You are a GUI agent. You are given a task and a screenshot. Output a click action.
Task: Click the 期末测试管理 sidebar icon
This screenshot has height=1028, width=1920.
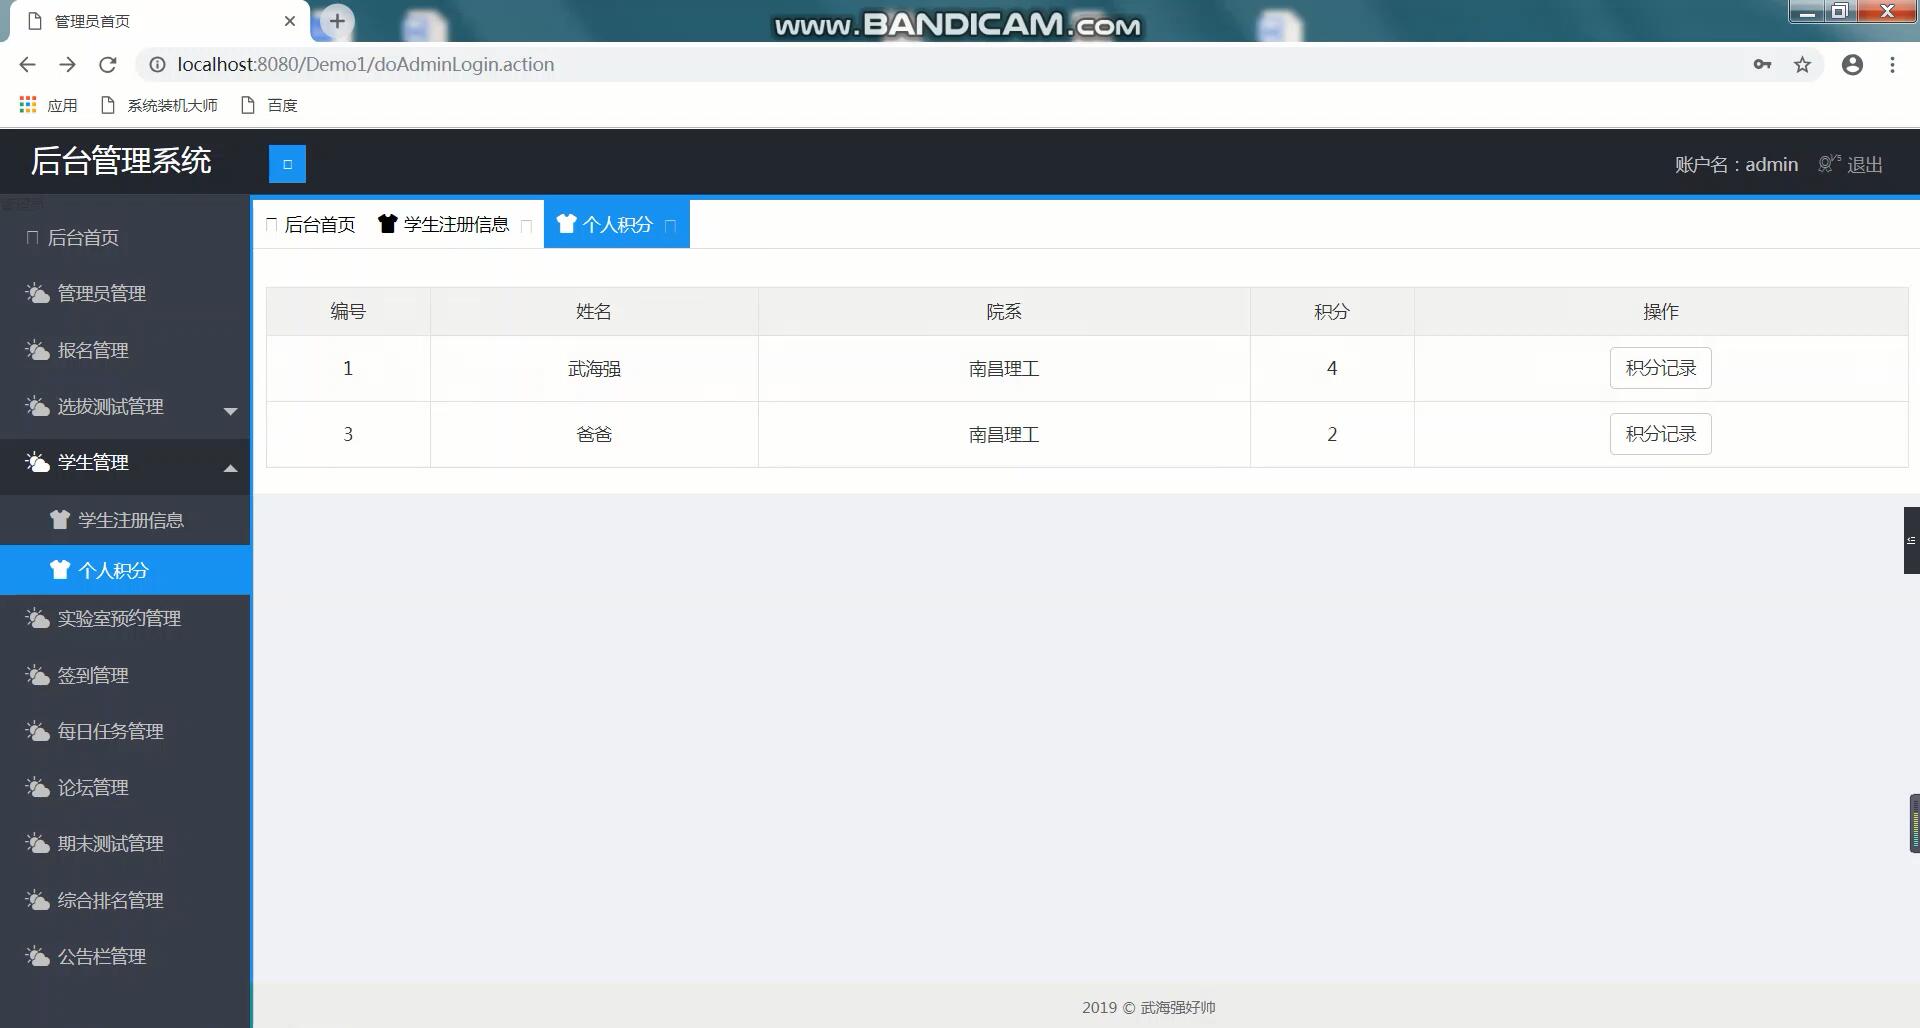[37, 843]
